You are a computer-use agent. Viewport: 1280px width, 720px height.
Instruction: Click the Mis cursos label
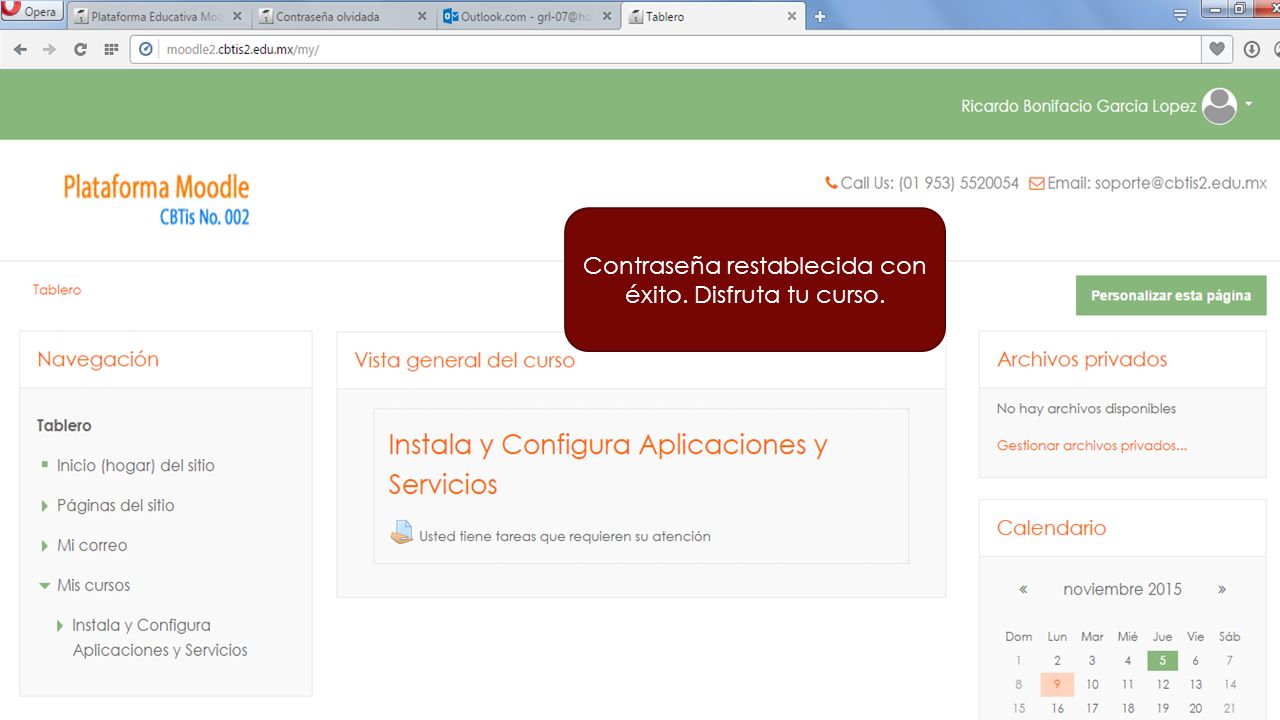click(x=94, y=586)
